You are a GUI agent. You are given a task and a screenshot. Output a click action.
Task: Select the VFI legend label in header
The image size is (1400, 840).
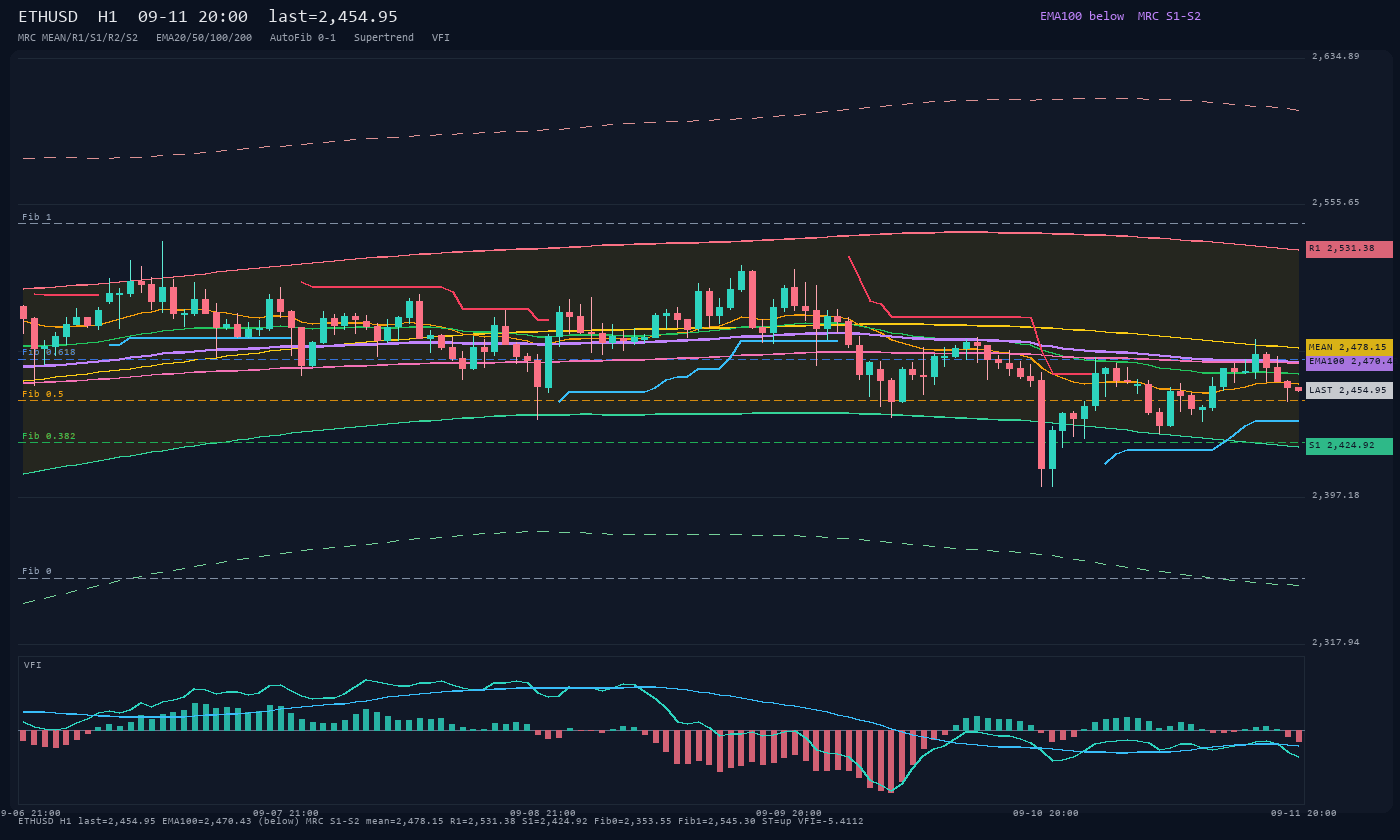tap(441, 37)
